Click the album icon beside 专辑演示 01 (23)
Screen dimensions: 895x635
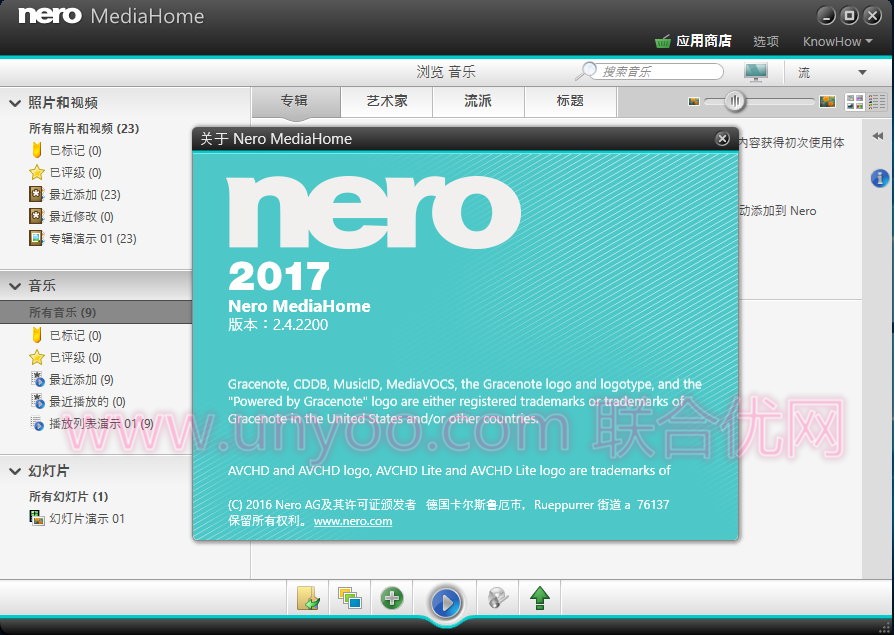pyautogui.click(x=37, y=238)
